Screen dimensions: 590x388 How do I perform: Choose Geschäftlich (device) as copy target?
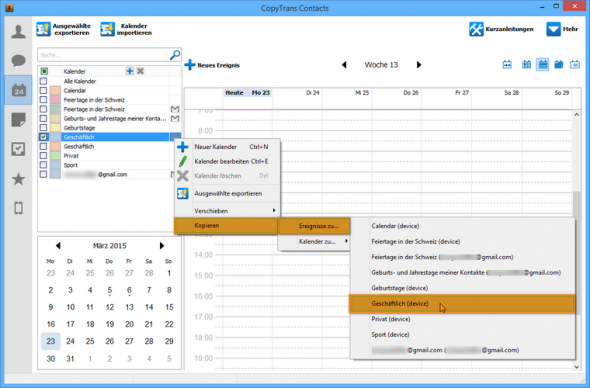462,304
